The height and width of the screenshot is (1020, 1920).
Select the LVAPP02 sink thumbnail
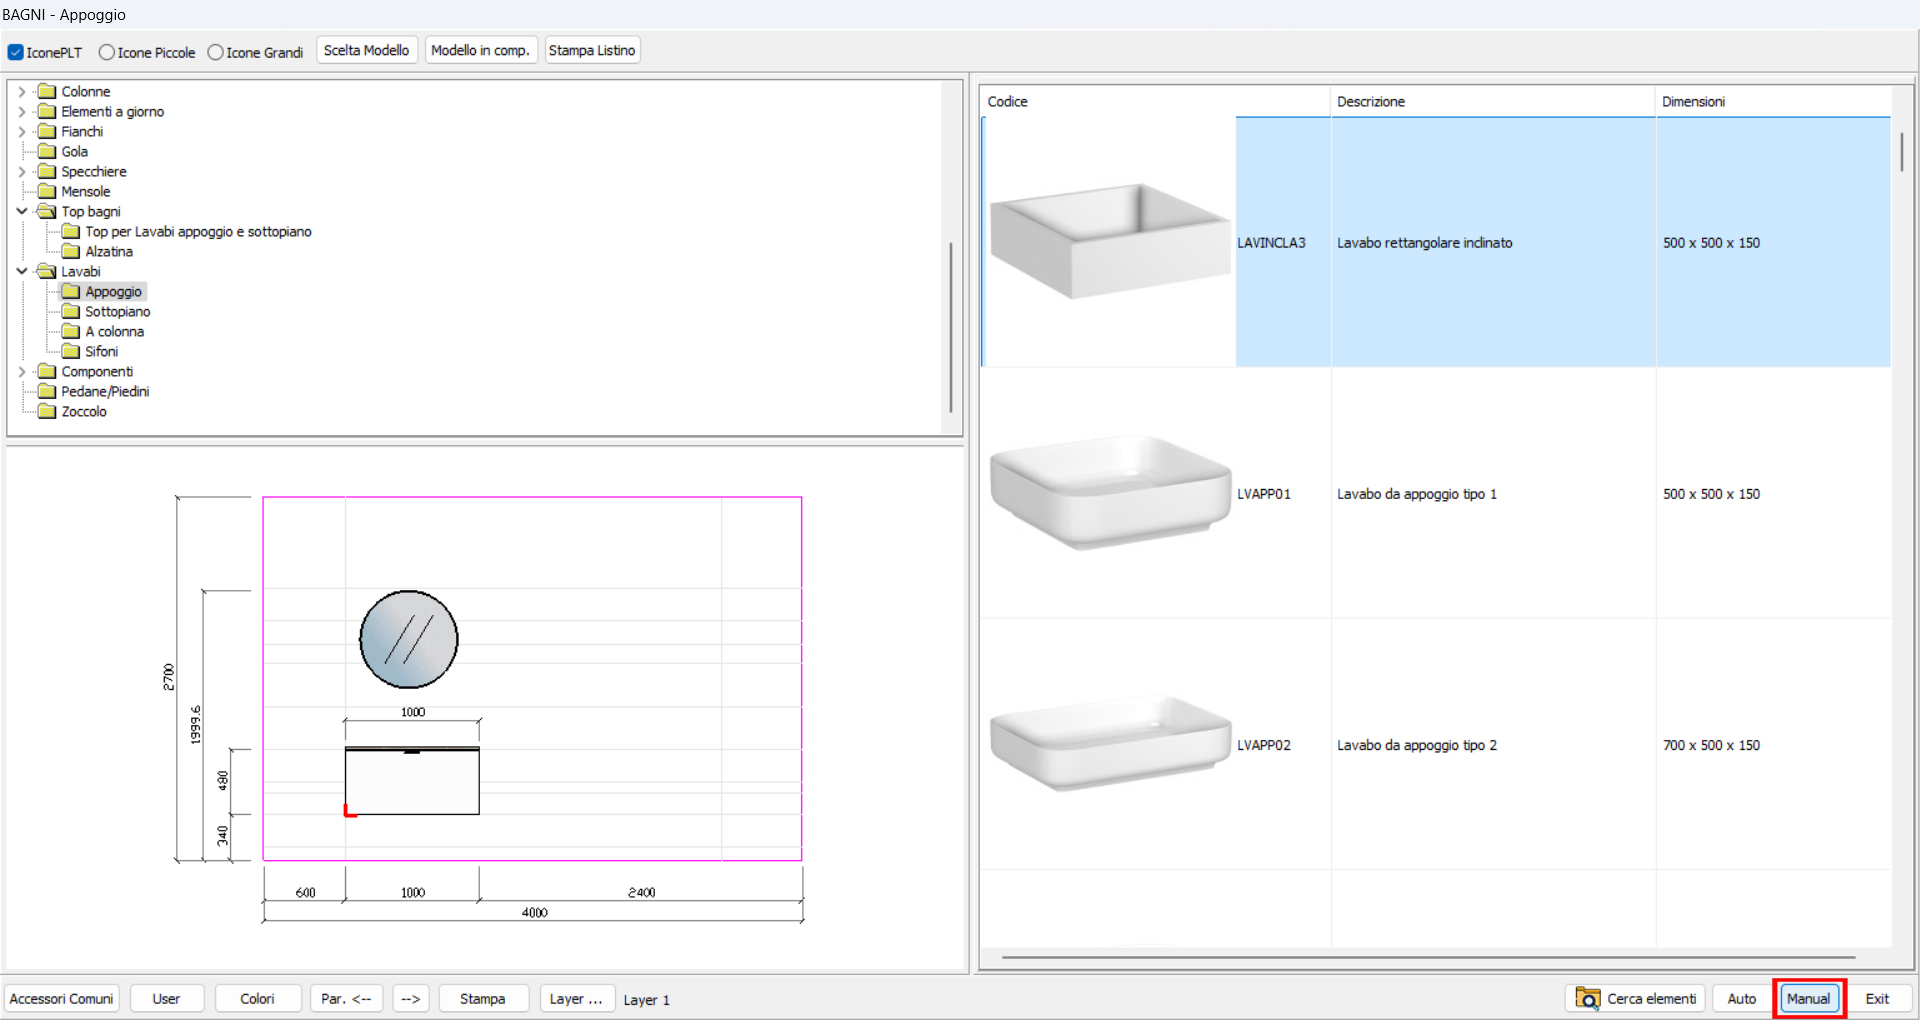[1110, 743]
